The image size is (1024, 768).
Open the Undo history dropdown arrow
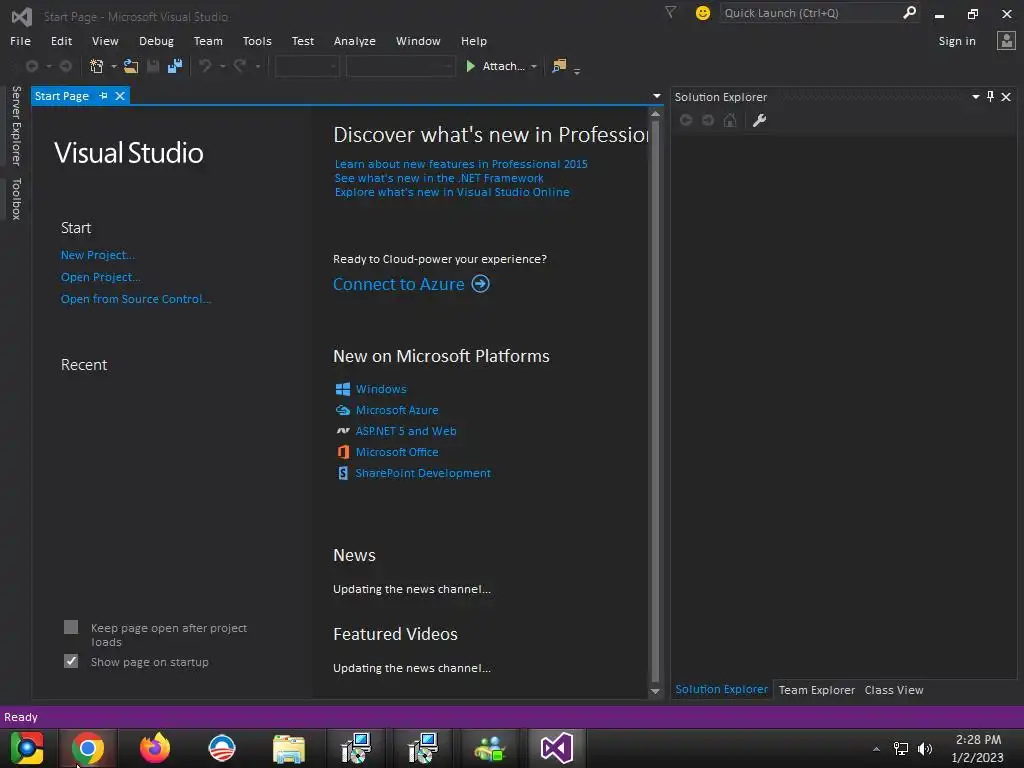pos(222,67)
